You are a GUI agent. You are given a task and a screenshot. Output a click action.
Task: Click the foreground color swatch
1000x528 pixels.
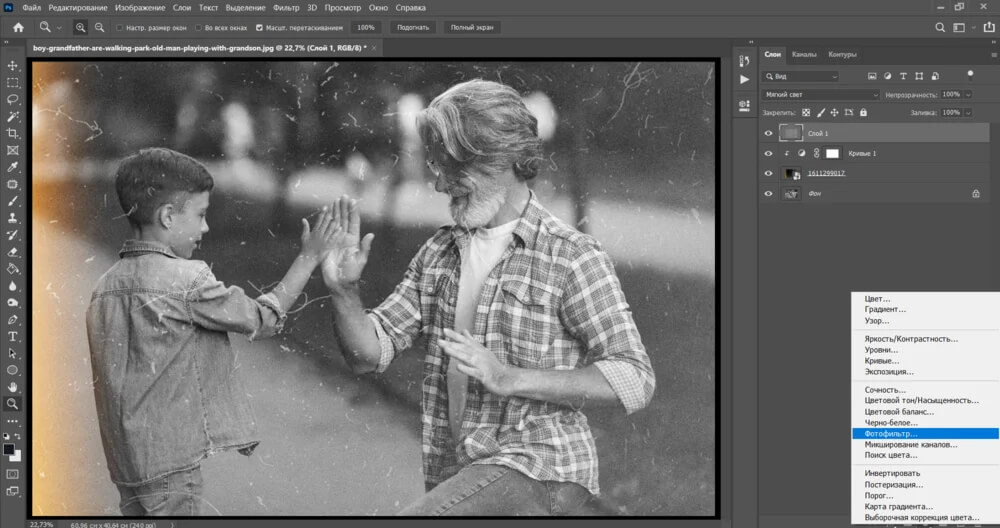10,449
